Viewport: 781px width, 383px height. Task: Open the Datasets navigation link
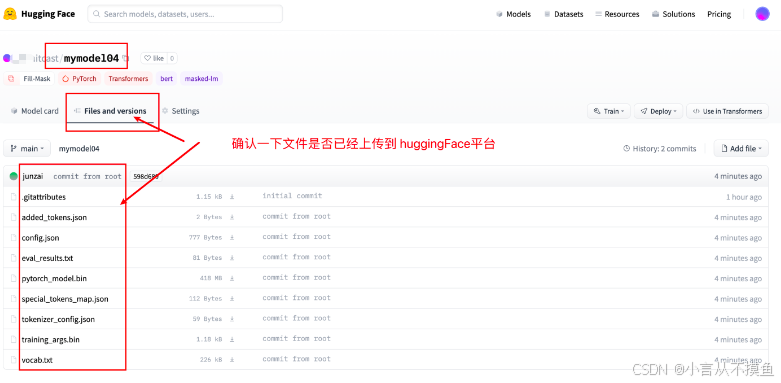tap(563, 14)
